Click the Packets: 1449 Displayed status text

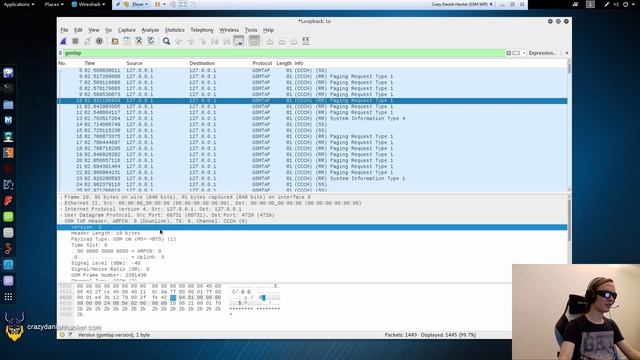click(430, 335)
